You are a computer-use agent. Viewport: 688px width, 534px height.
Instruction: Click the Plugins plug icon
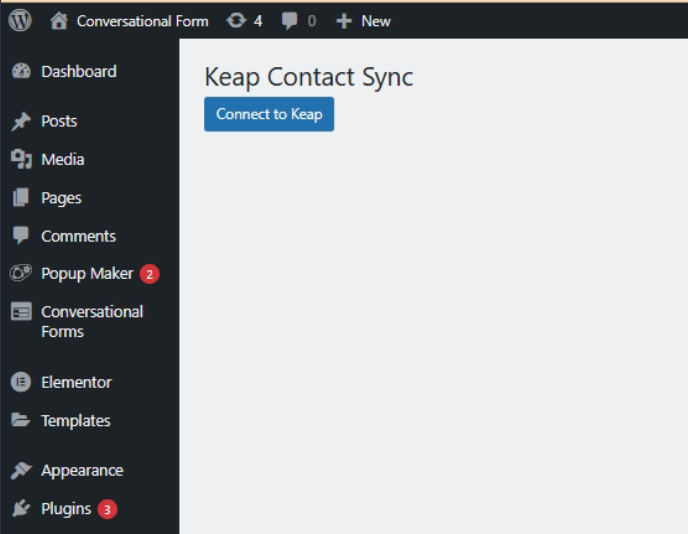pyautogui.click(x=21, y=509)
